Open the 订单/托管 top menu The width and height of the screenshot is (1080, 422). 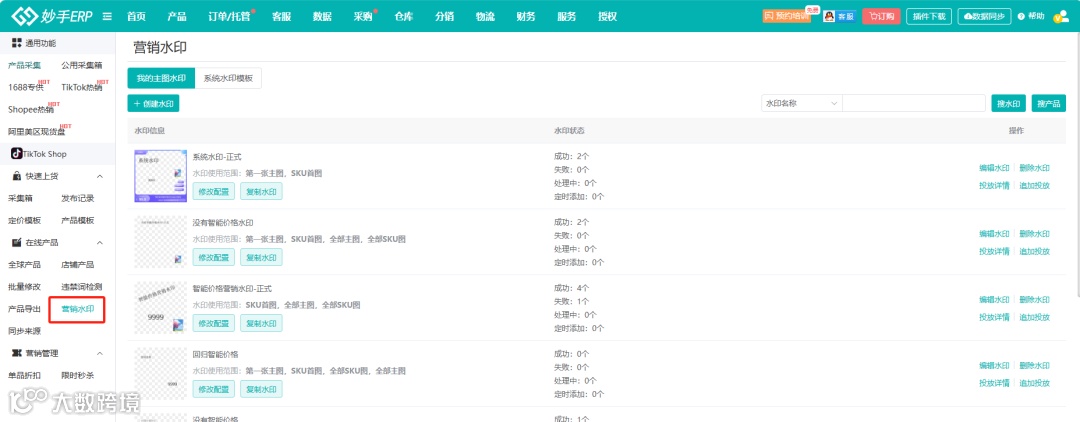pos(229,17)
